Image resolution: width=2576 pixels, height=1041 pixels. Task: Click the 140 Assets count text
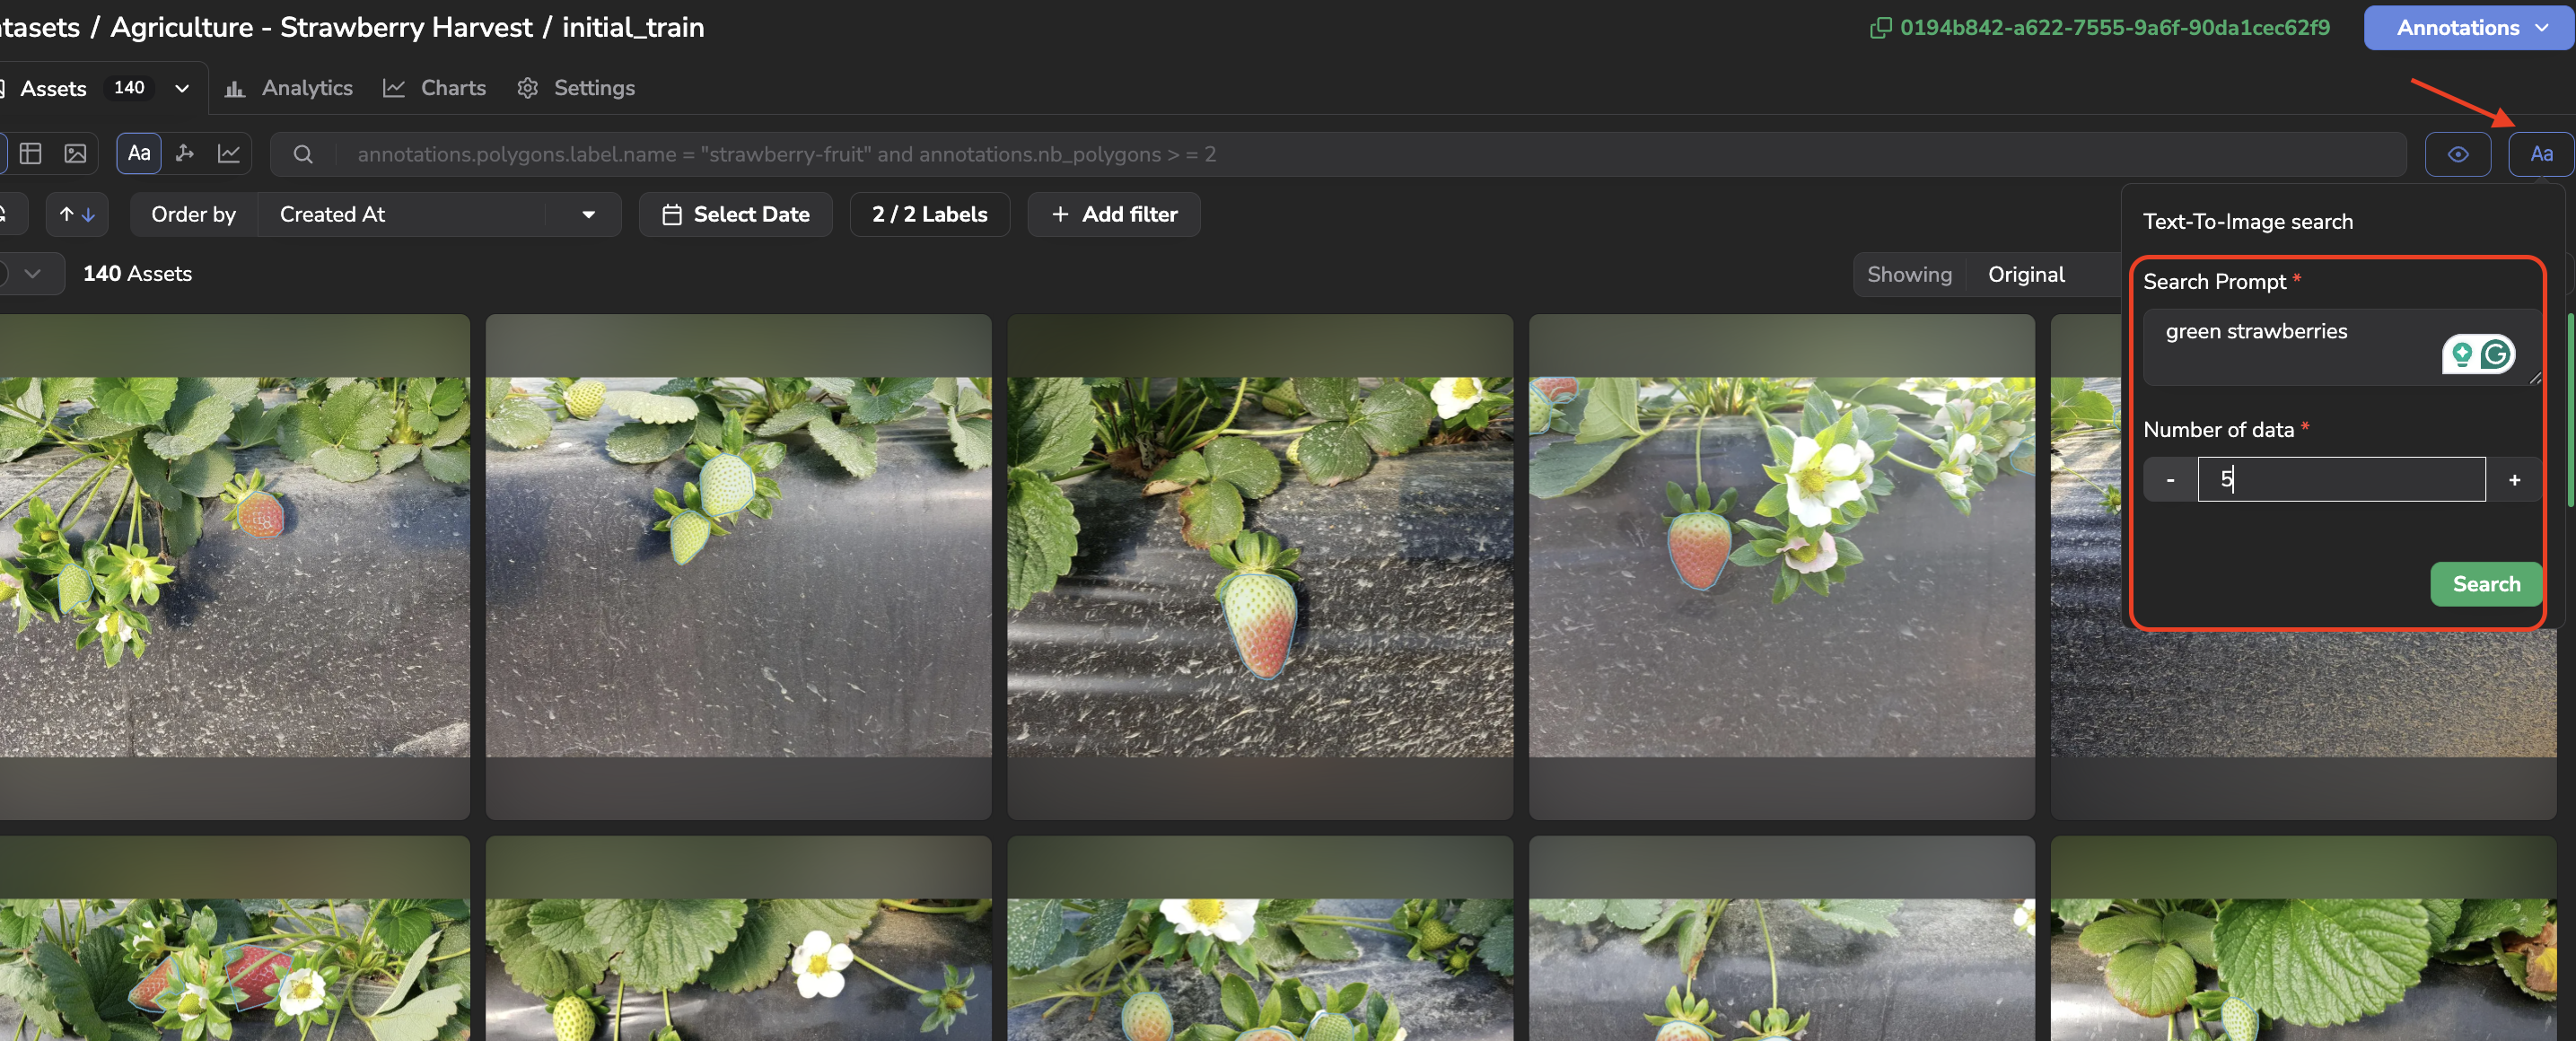[137, 274]
